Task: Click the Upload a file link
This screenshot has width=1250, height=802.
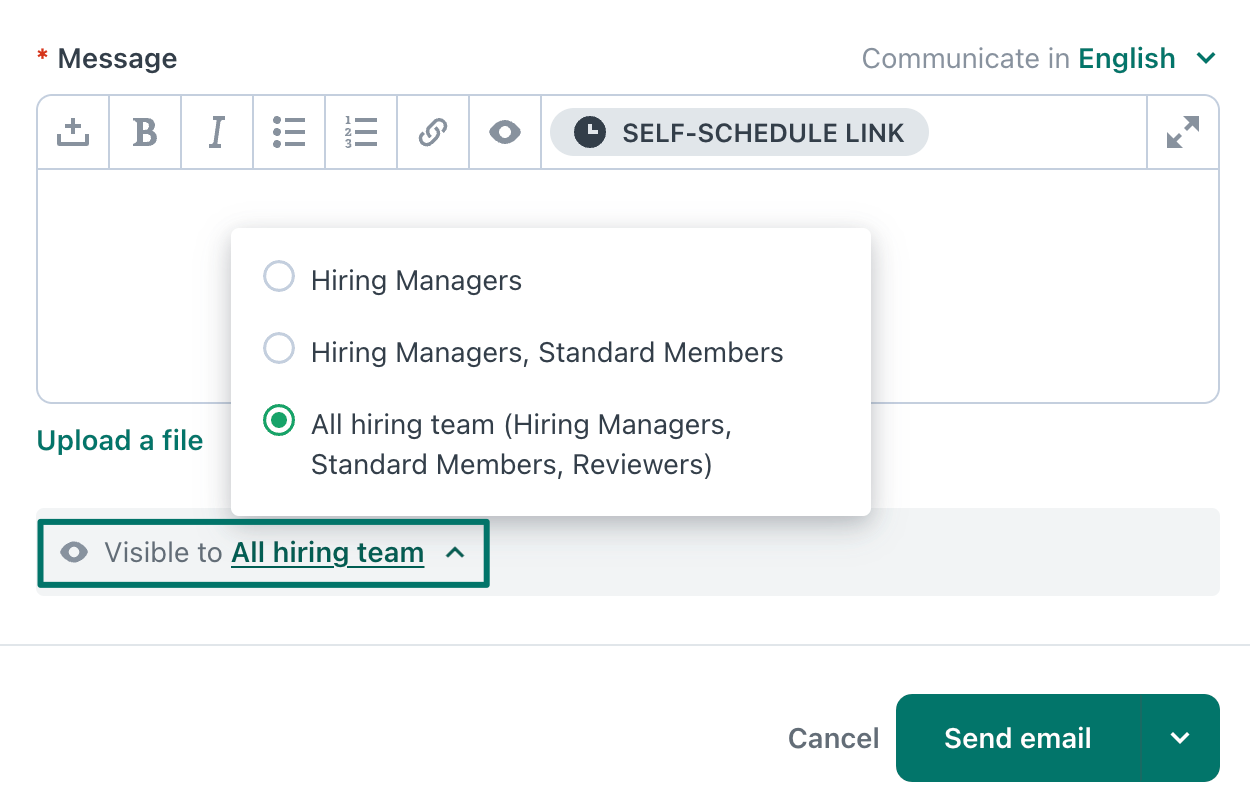Action: click(119, 440)
